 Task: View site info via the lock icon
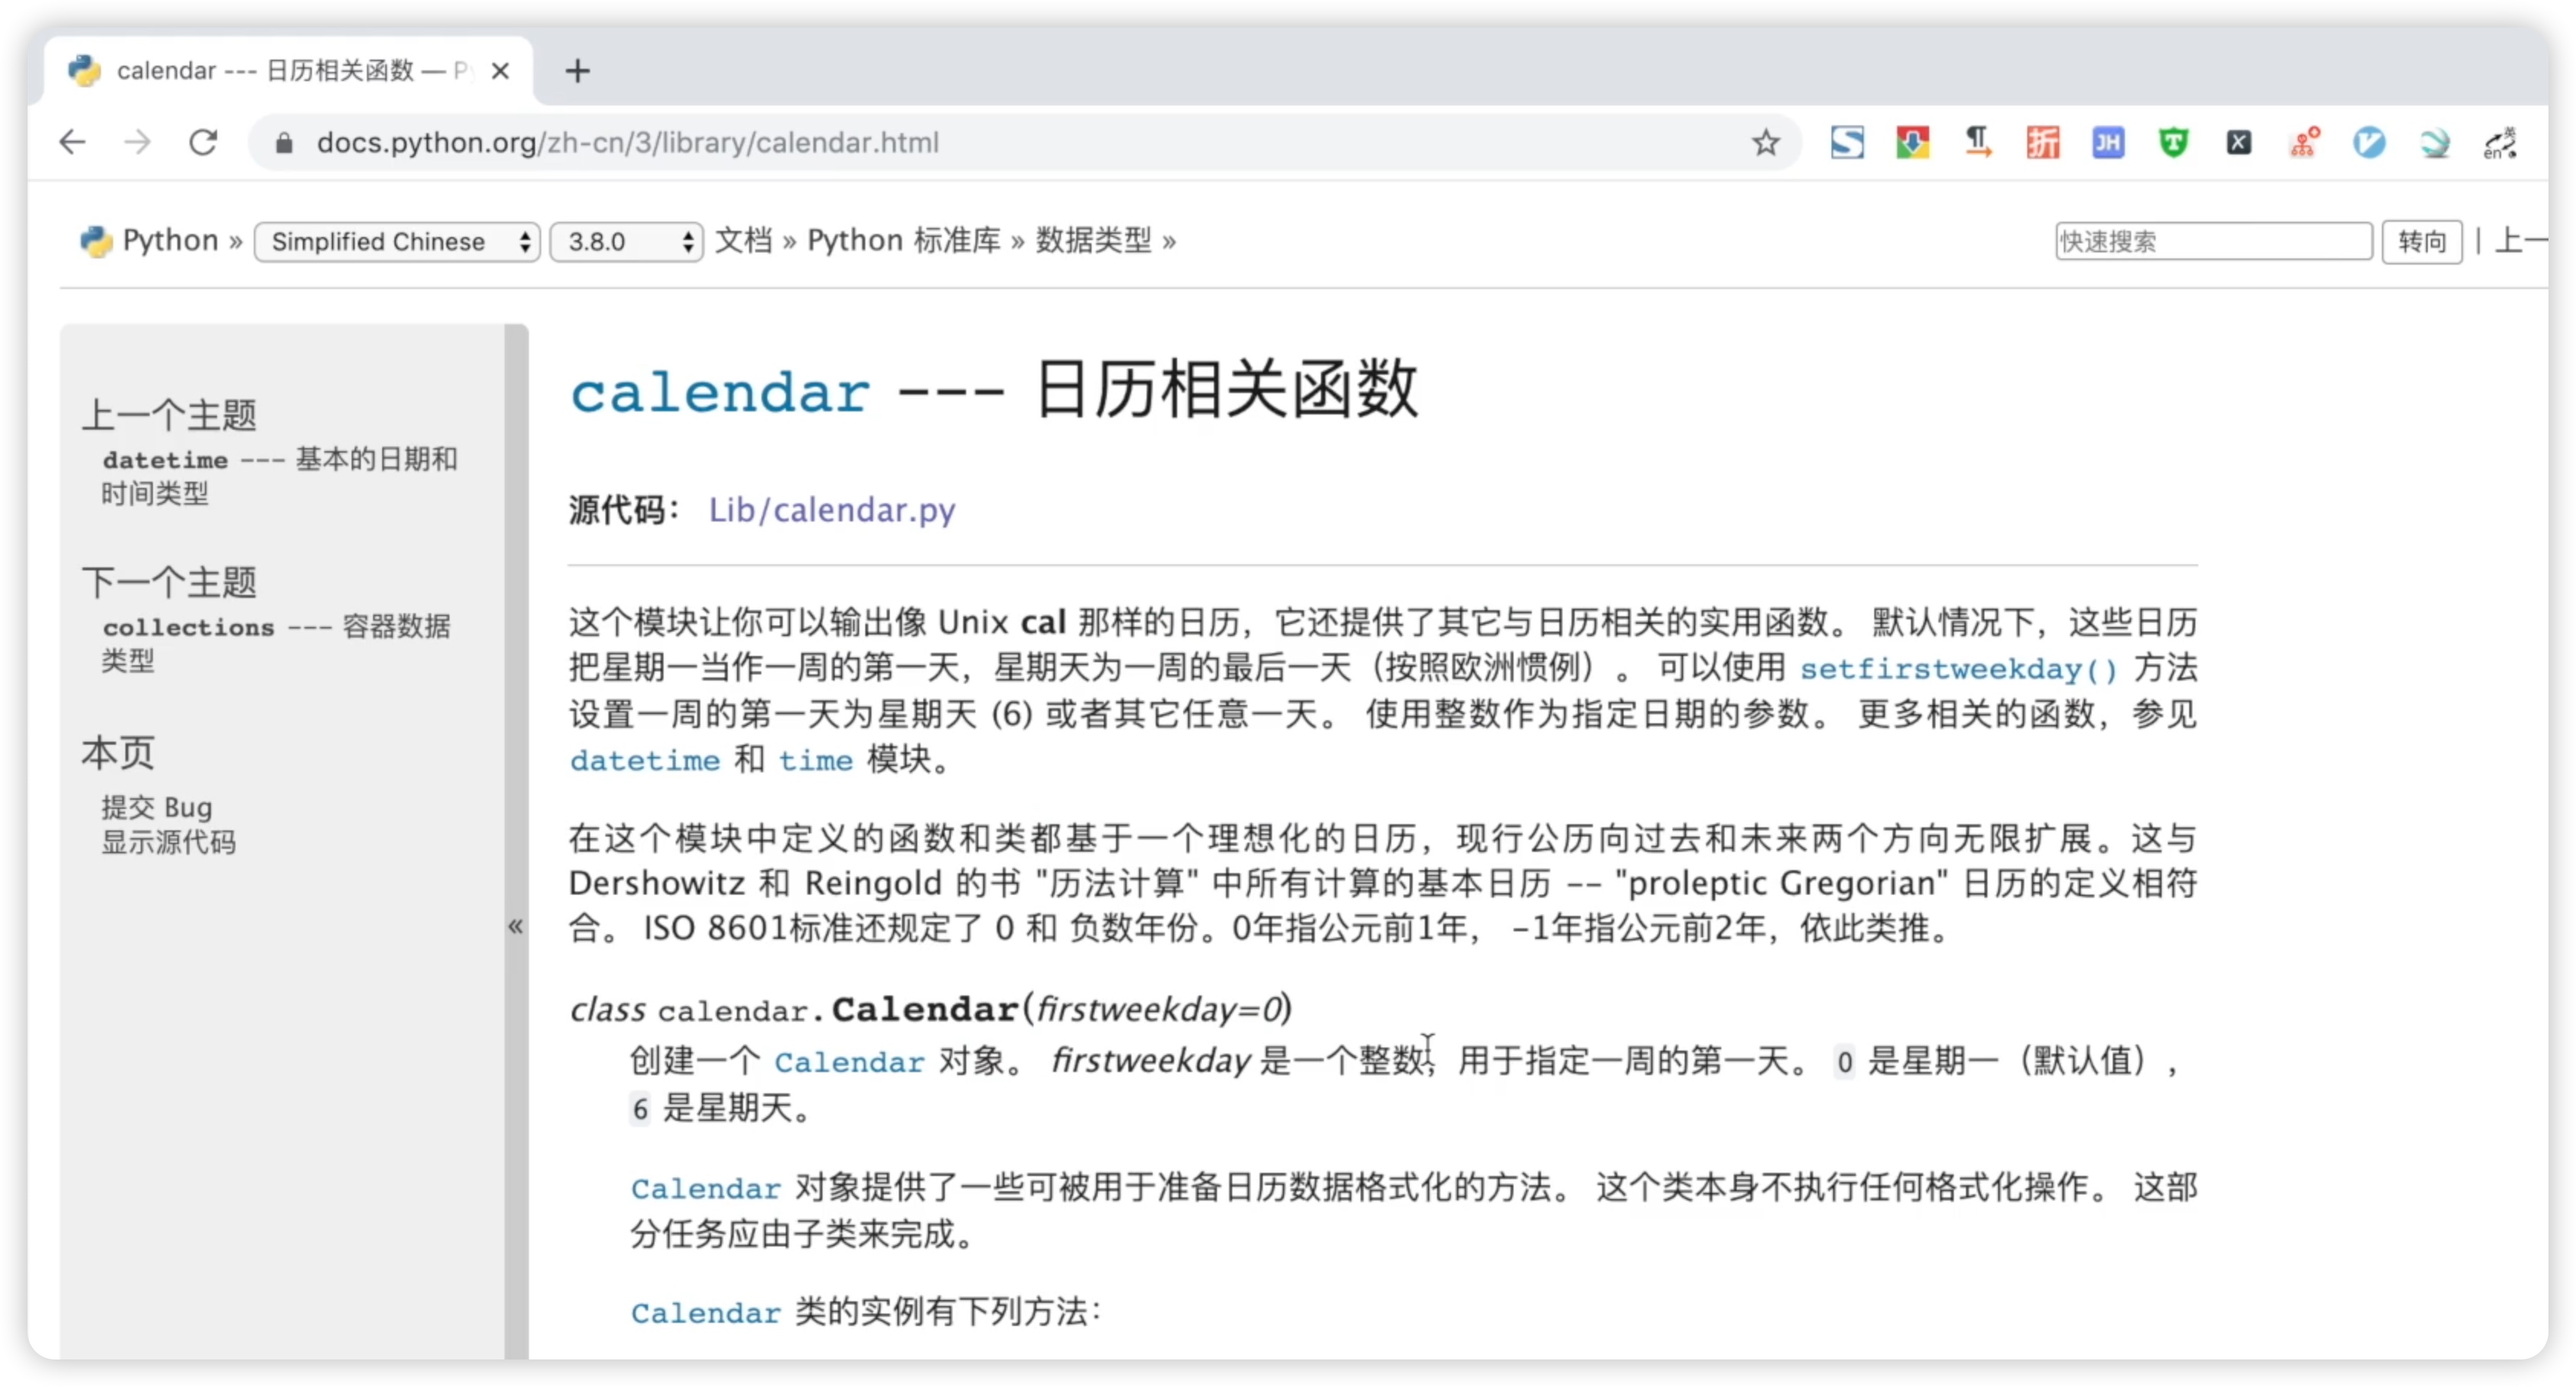tap(284, 143)
